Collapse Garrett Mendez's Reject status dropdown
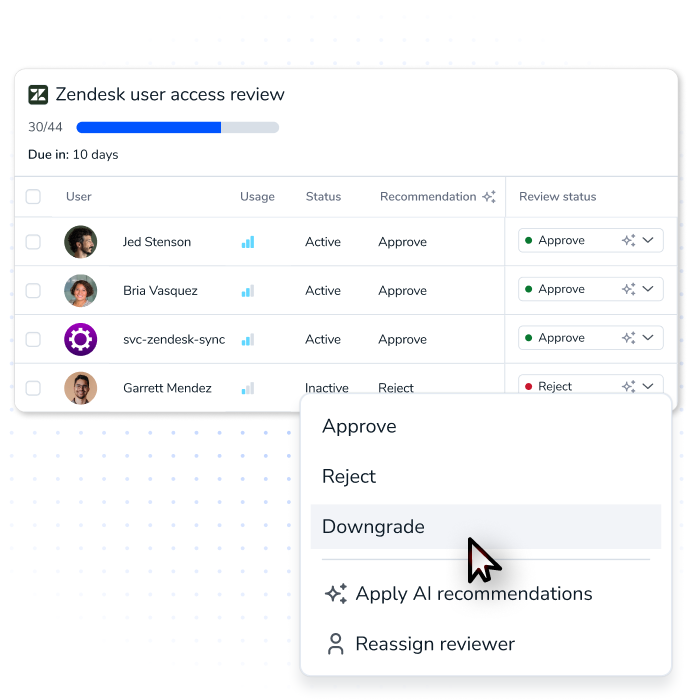The width and height of the screenshot is (700, 700). click(x=648, y=386)
